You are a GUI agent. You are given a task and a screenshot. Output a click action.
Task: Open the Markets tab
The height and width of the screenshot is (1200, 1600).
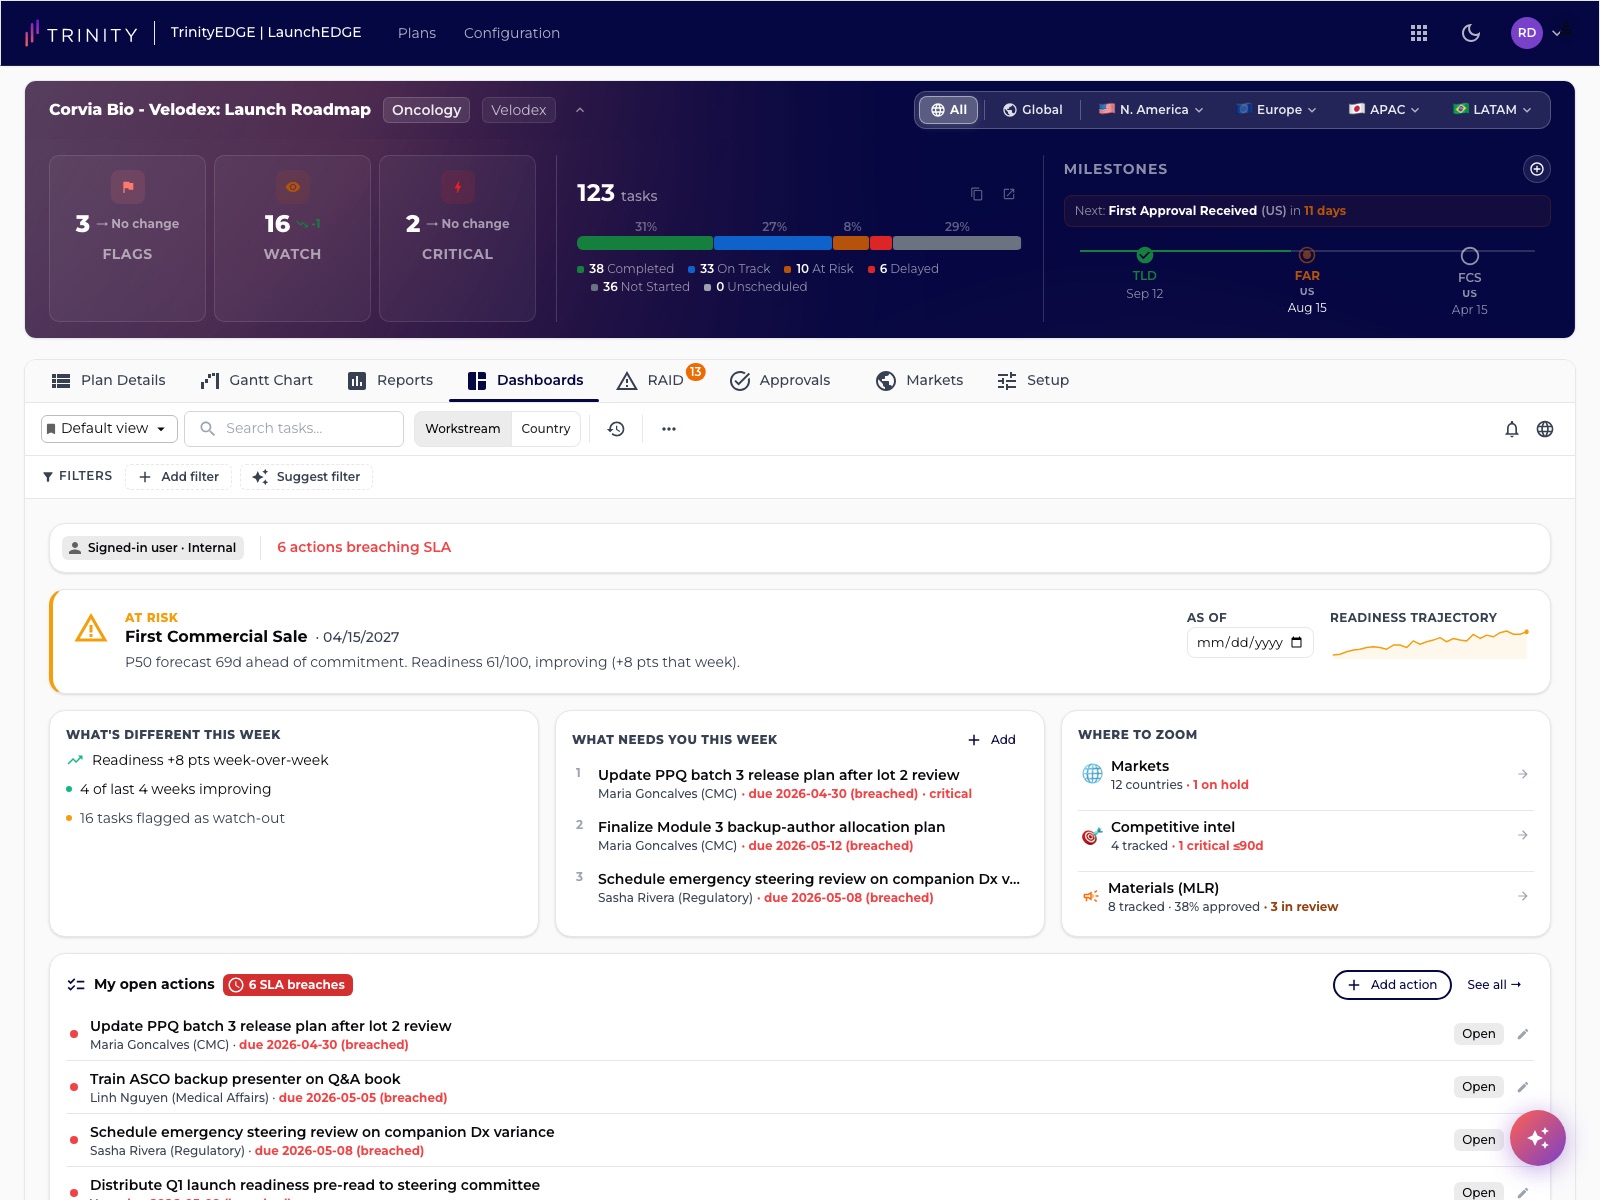click(x=920, y=380)
